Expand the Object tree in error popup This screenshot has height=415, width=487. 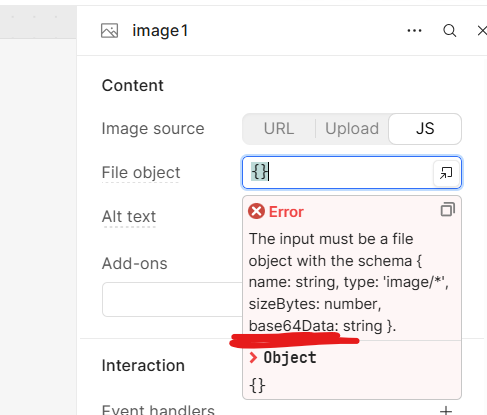(253, 358)
